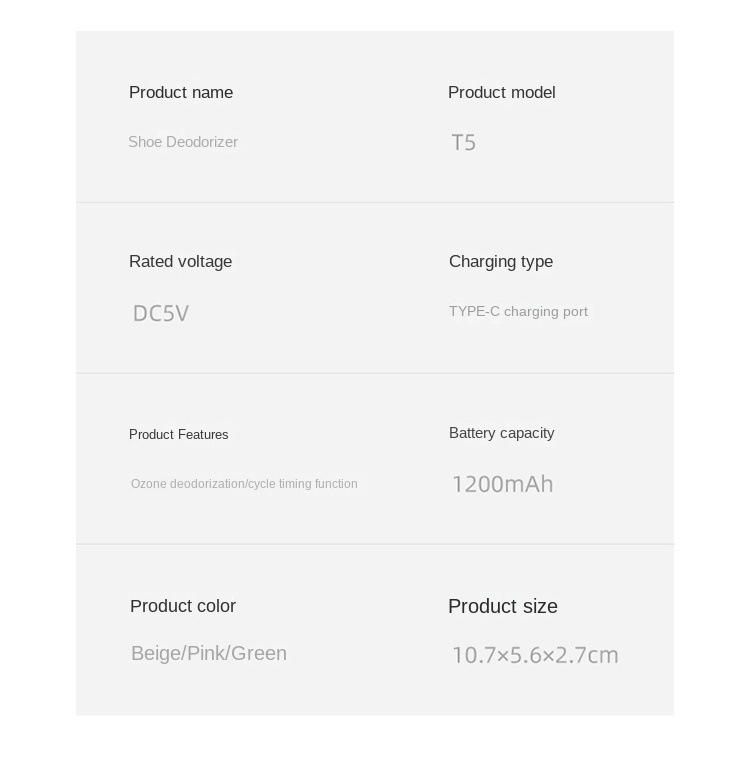The image size is (750, 778).
Task: Click the 'Product size' heading
Action: click(x=502, y=607)
